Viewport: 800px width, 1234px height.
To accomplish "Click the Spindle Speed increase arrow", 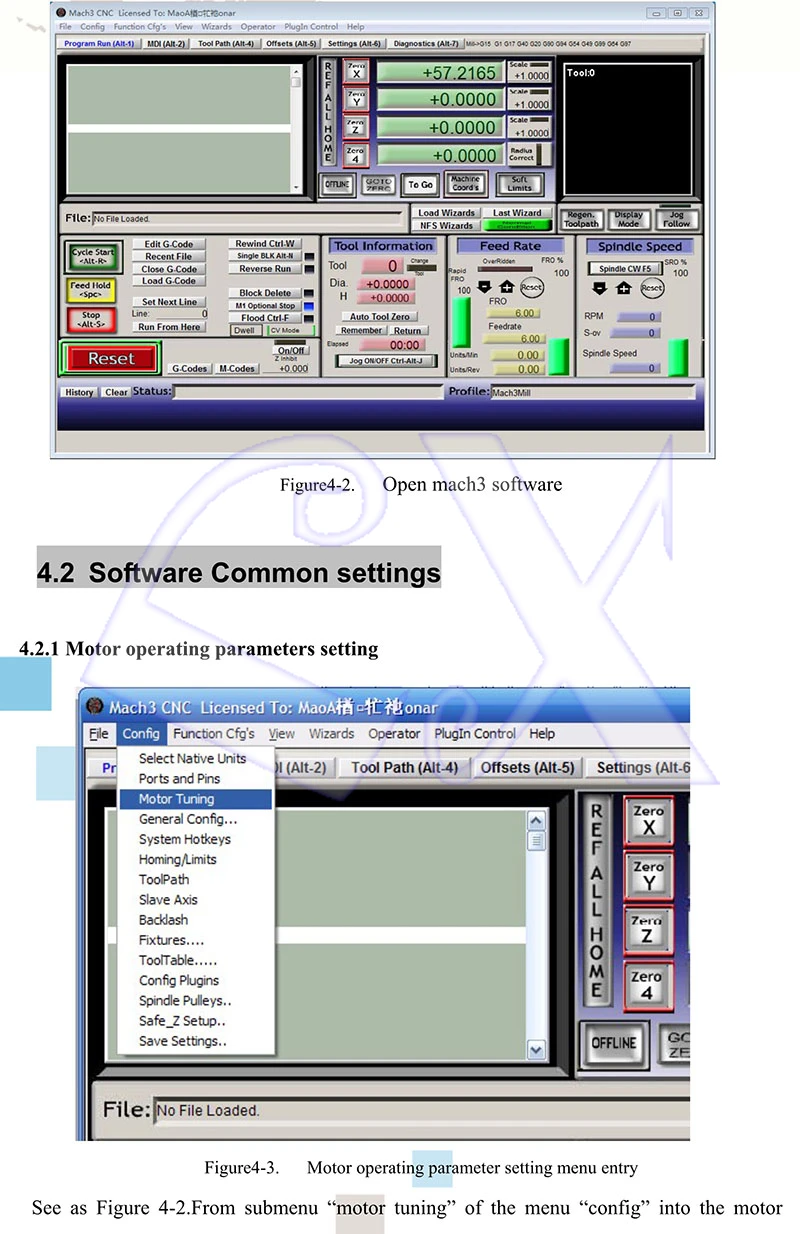I will pos(623,288).
